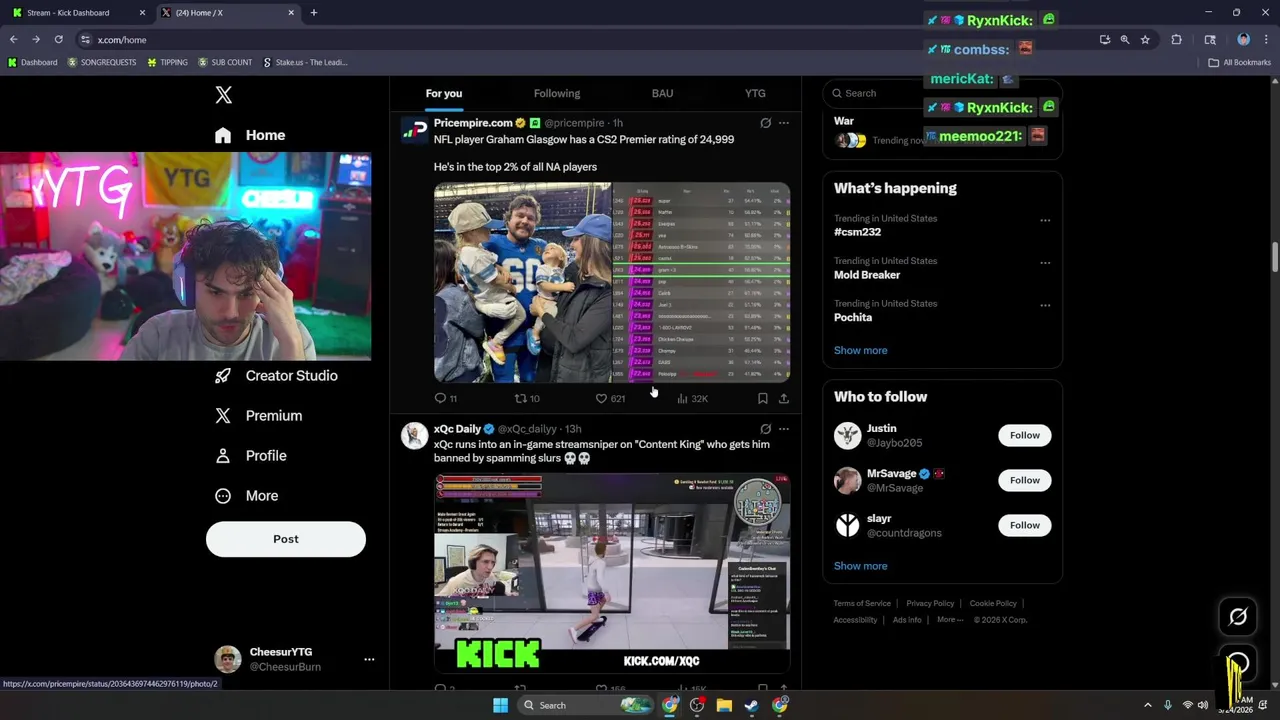
Task: Open the Accessibility footer link
Action: (855, 620)
